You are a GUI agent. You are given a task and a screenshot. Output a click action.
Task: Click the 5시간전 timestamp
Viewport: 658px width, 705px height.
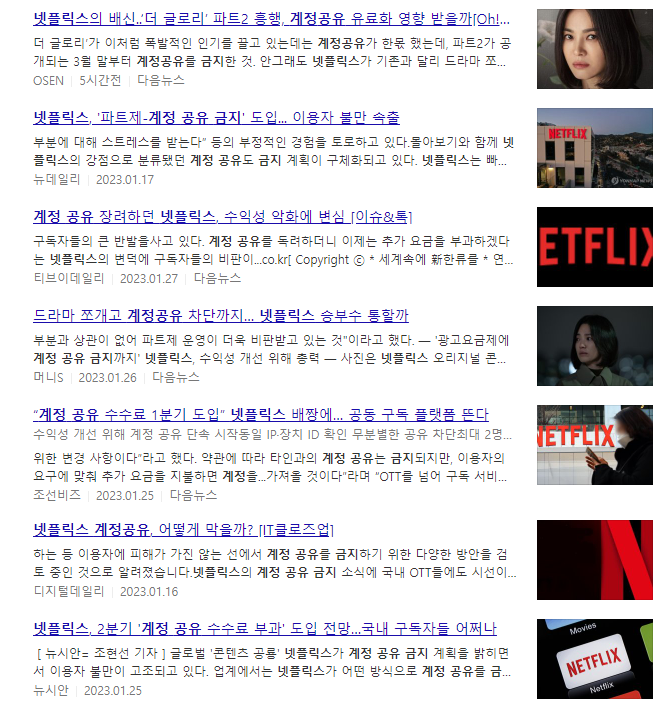(x=100, y=80)
